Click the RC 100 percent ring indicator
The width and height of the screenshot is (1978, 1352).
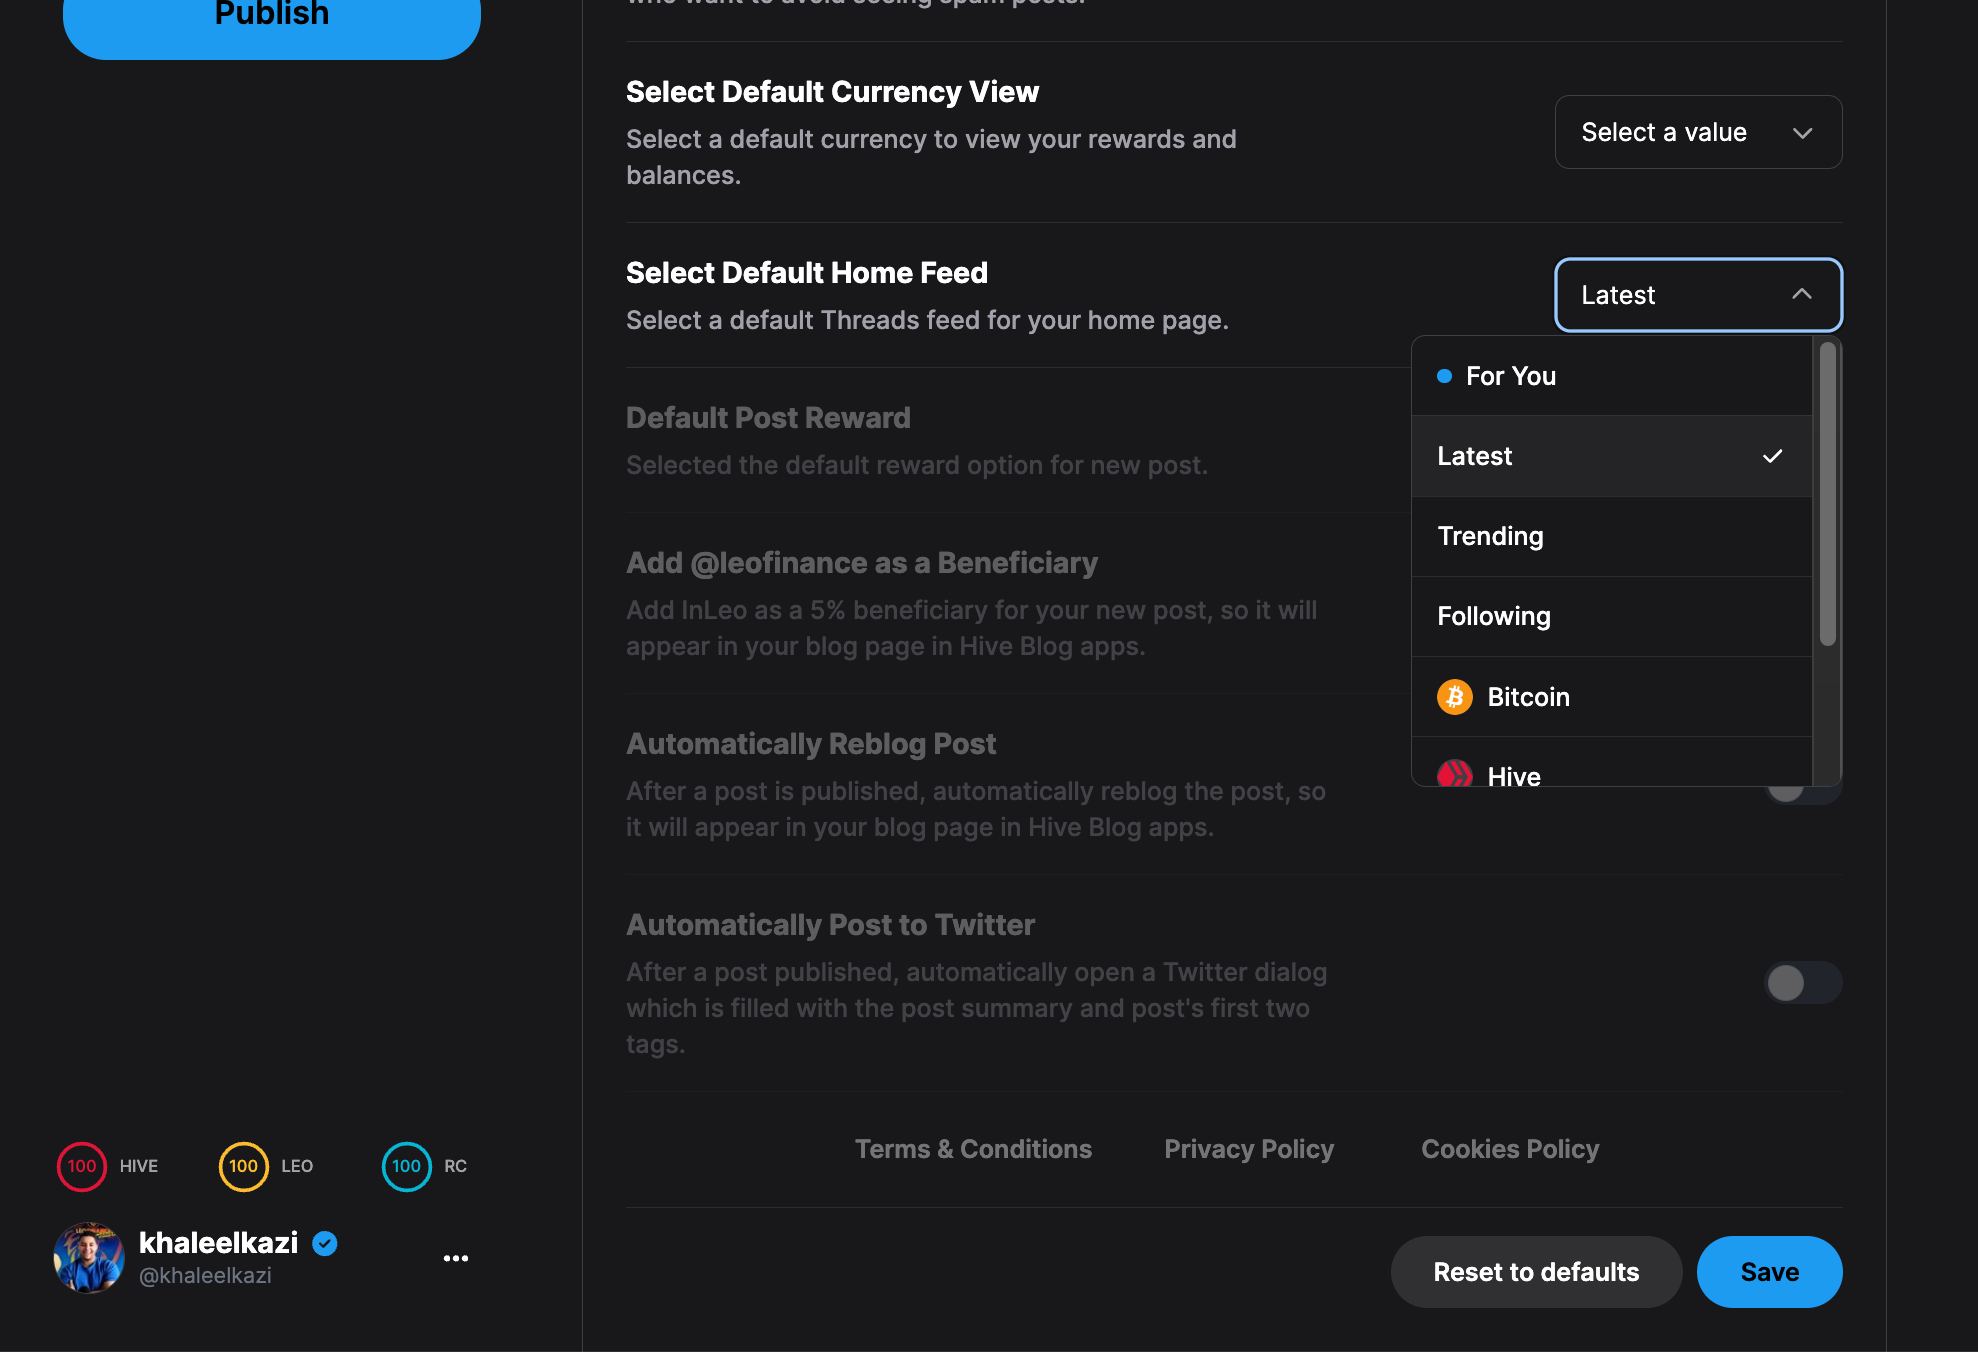(406, 1166)
